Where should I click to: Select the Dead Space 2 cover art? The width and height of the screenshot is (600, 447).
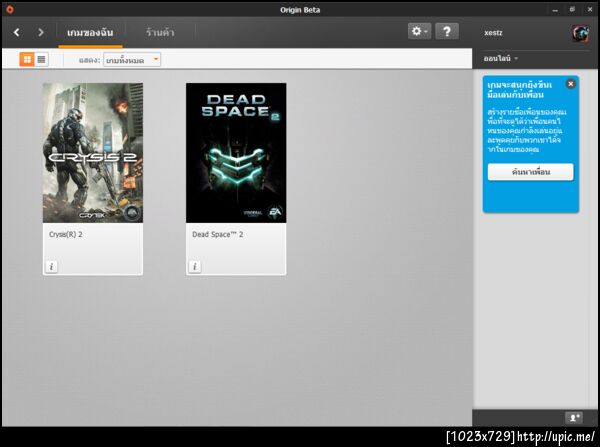tap(236, 153)
